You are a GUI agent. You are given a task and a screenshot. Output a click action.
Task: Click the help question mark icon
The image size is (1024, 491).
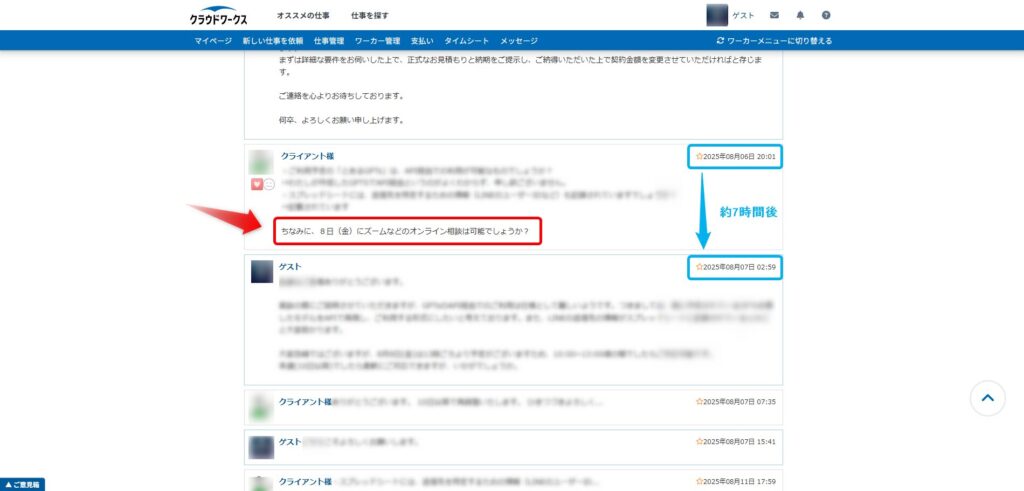(826, 15)
